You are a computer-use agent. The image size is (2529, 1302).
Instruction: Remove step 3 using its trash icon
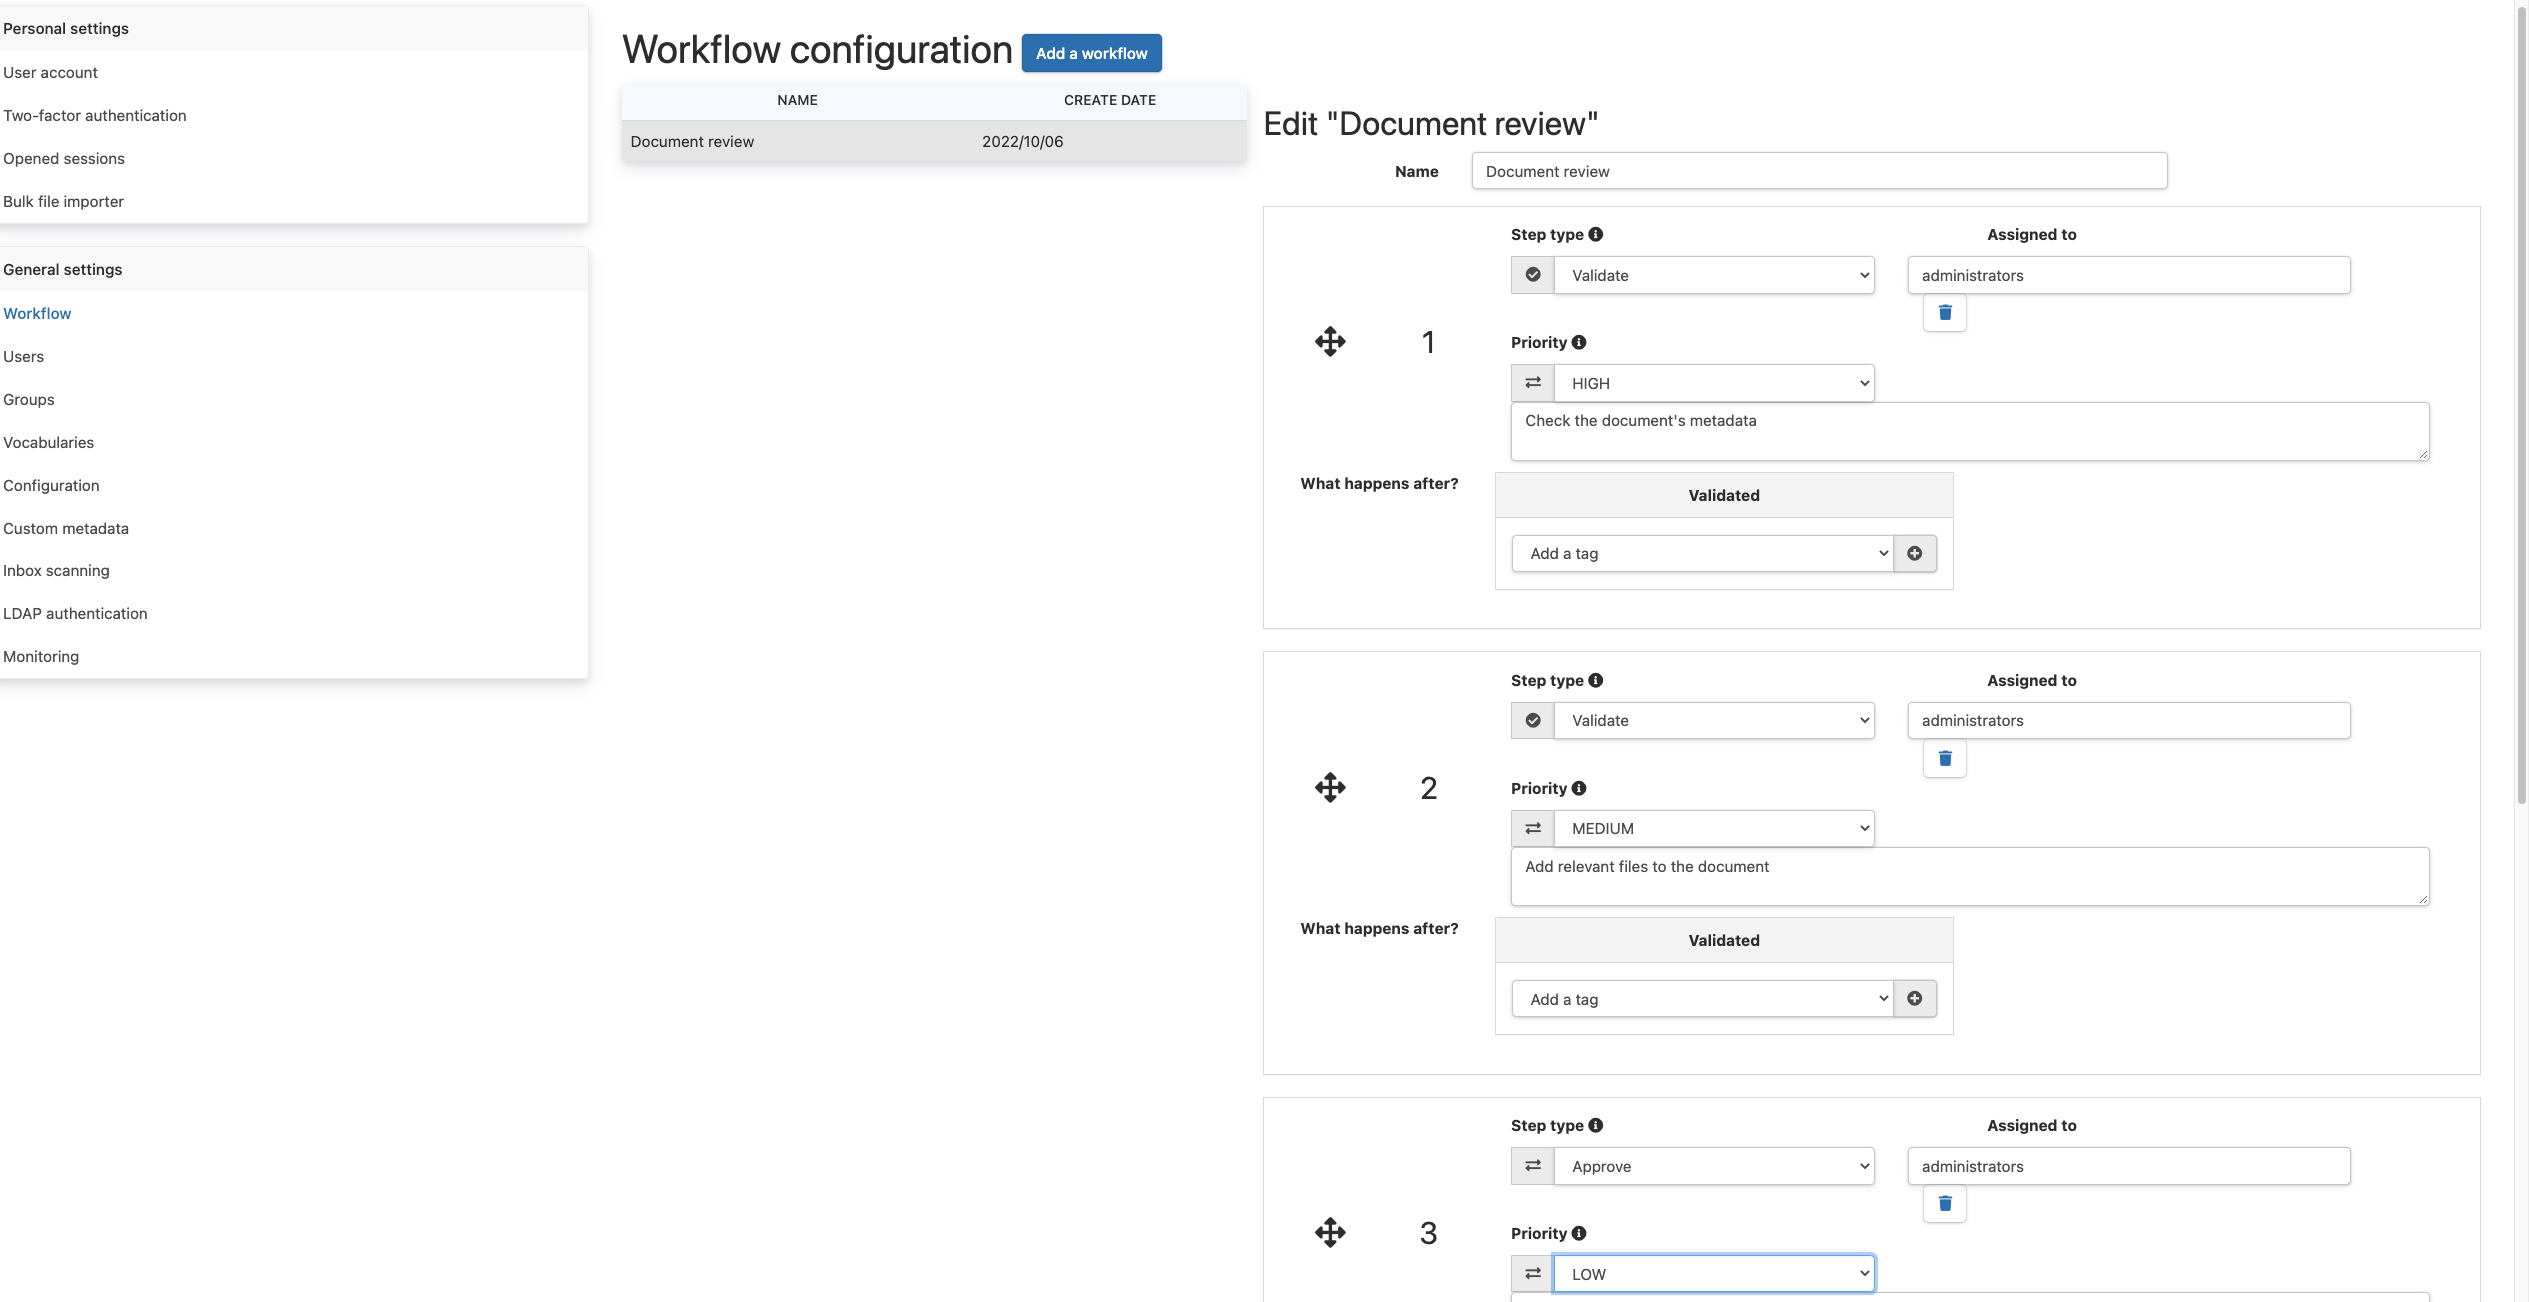tap(1944, 1204)
